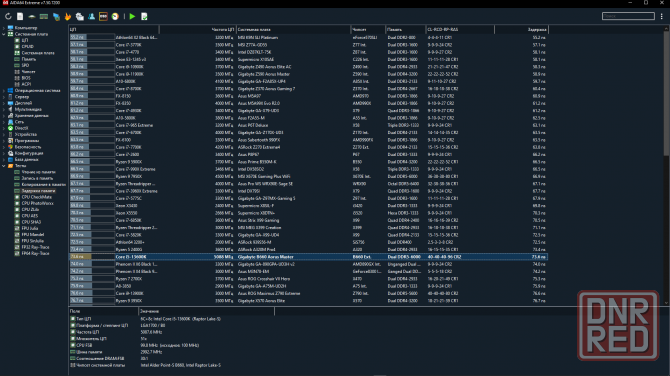Click the Refresh toolbar icon
670x376 pixels.
8,16
